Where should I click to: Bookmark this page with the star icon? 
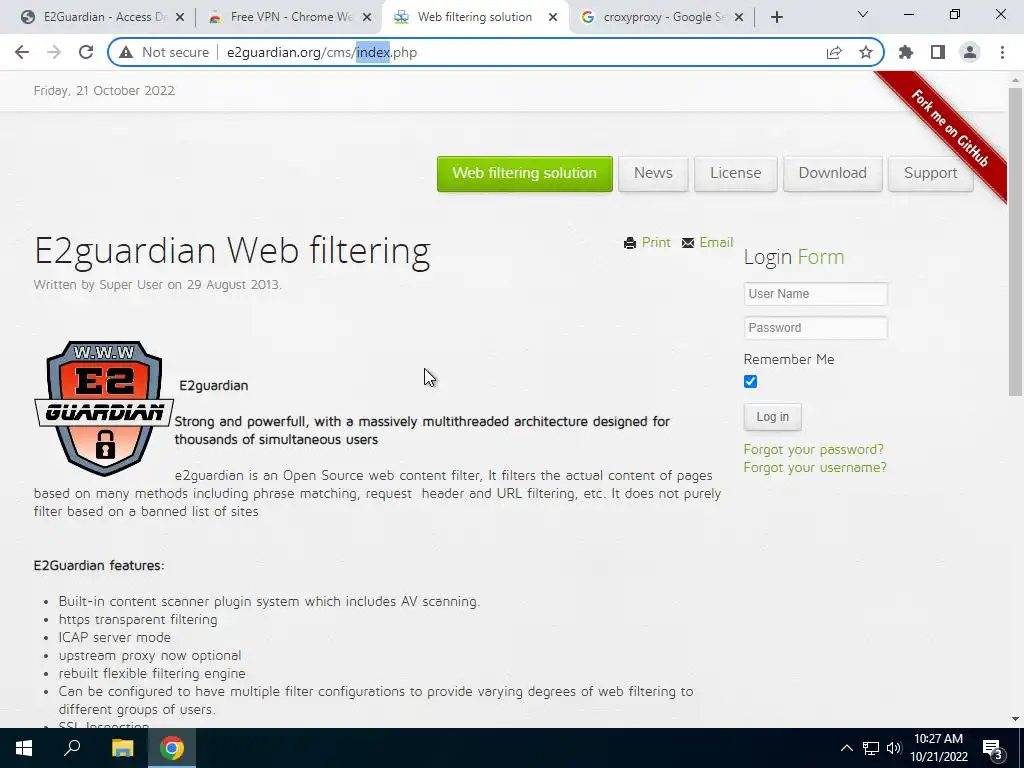866,52
